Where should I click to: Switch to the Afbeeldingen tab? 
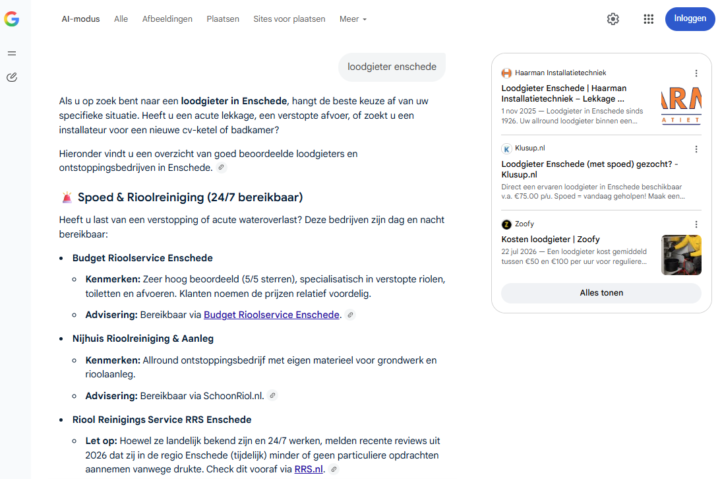[x=167, y=19]
